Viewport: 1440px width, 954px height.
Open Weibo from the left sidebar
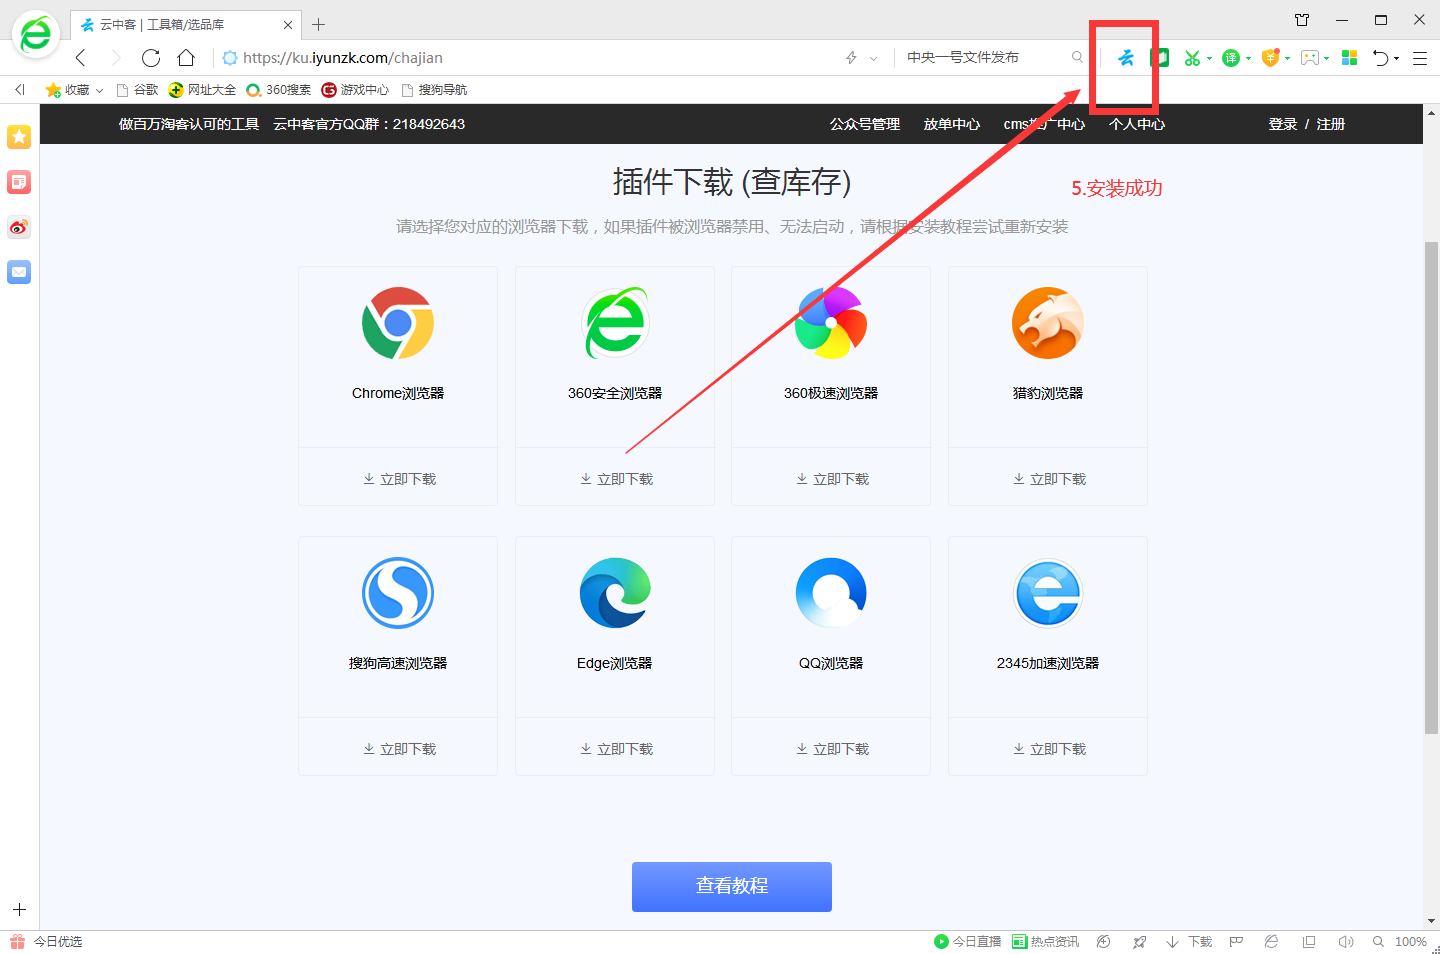(19, 227)
